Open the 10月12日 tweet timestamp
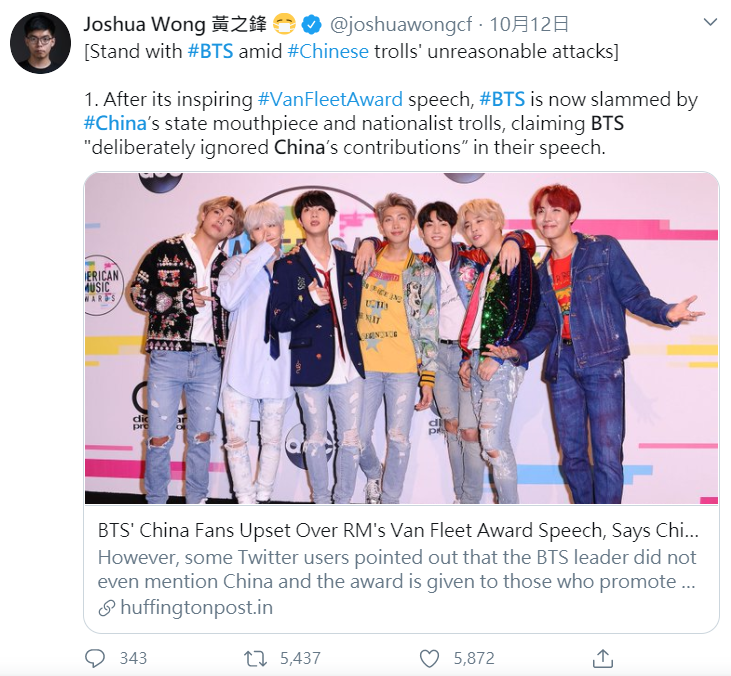This screenshot has width=731, height=676. pos(529,24)
